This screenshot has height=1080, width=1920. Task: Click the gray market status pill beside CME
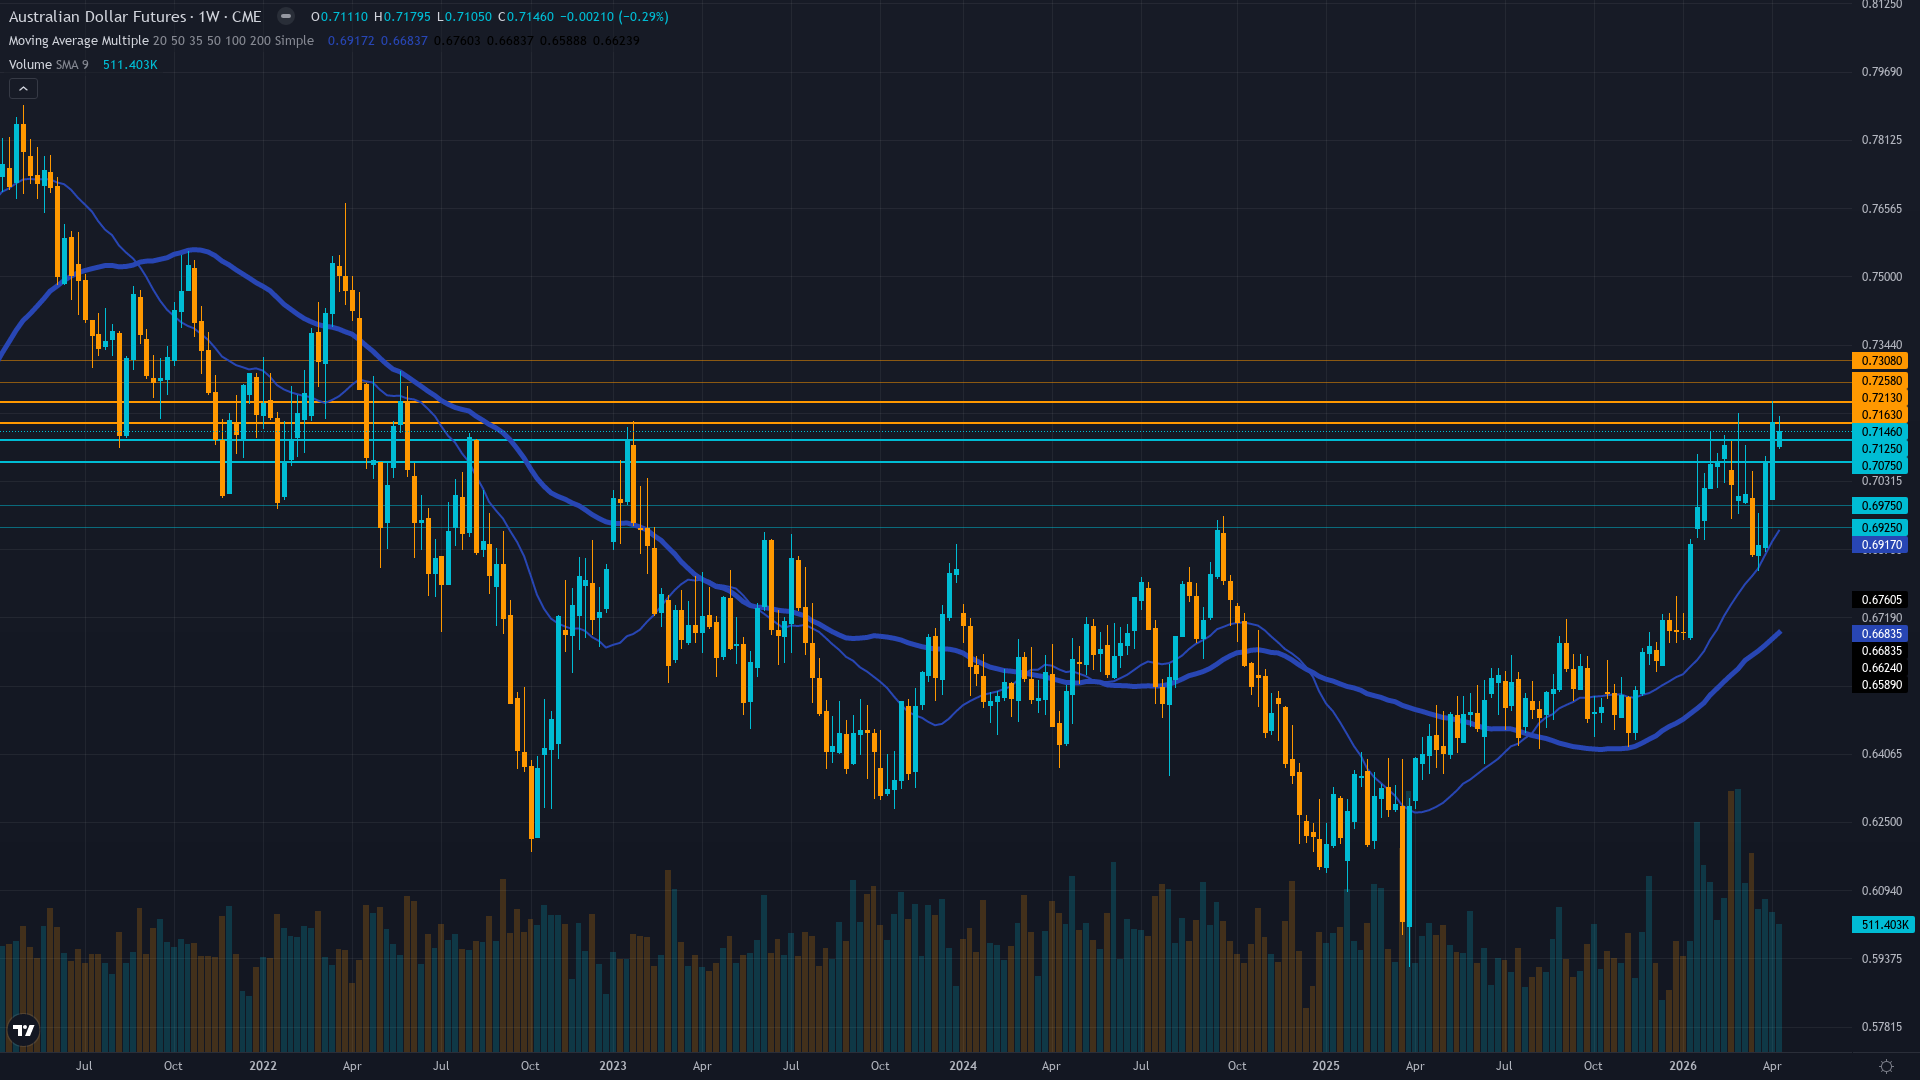coord(286,16)
